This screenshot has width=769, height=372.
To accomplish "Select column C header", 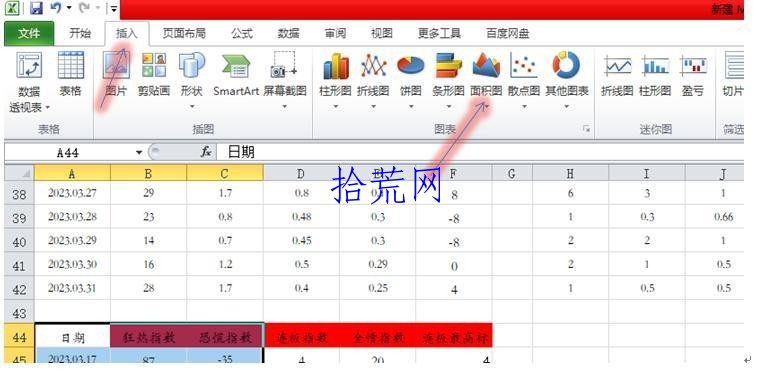I will (x=225, y=173).
